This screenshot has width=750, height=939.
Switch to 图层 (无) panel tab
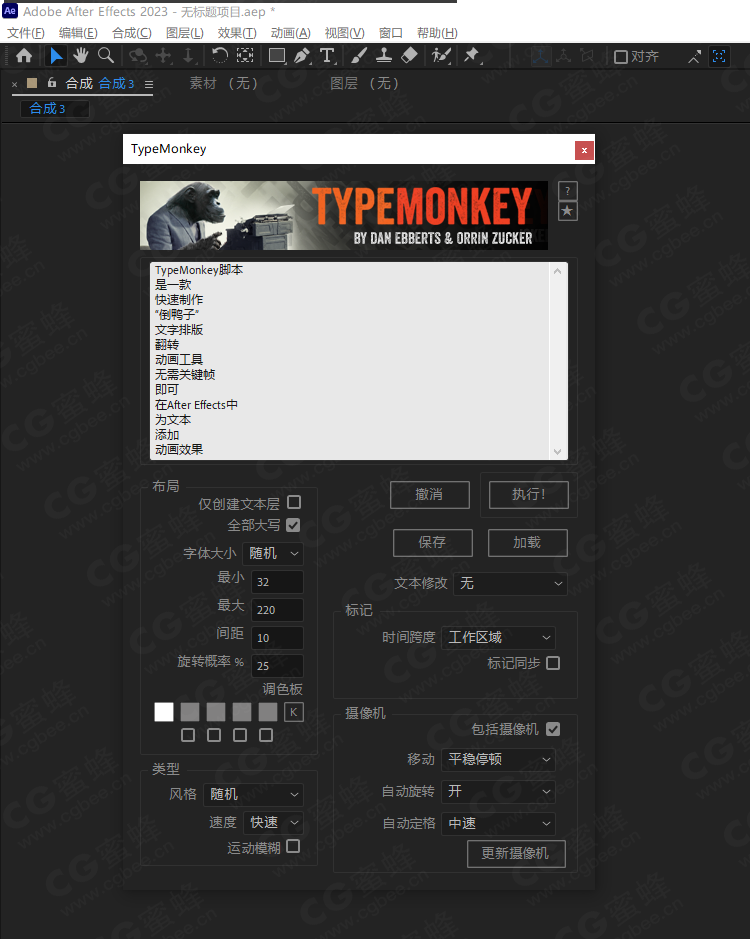click(x=364, y=83)
